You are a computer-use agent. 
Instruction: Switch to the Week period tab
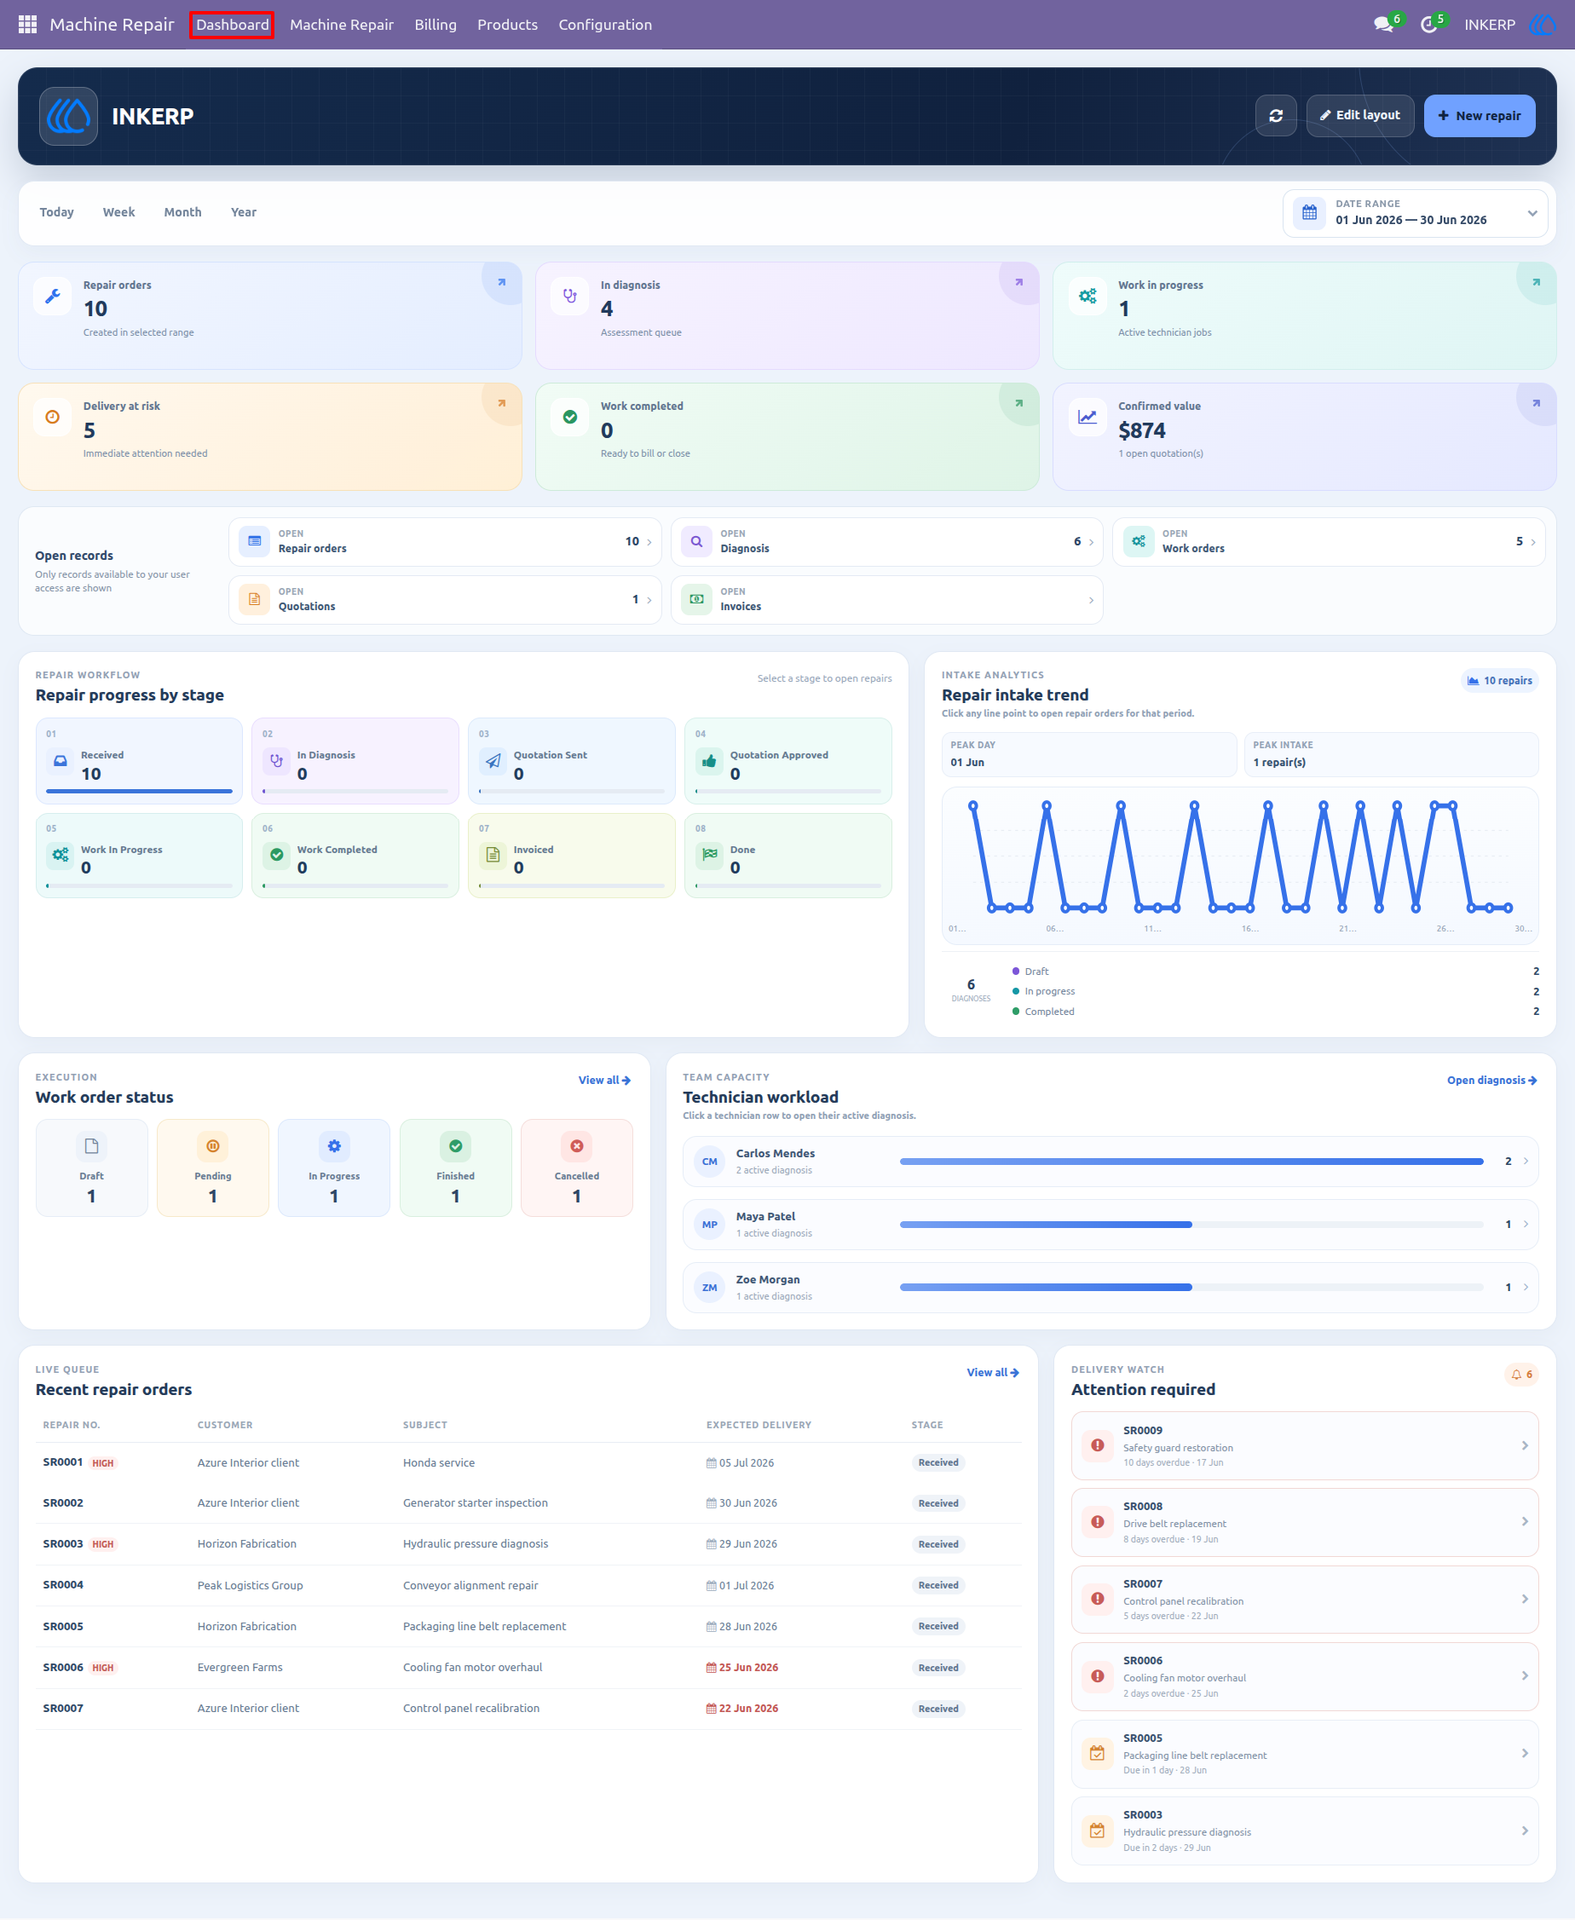tap(119, 212)
